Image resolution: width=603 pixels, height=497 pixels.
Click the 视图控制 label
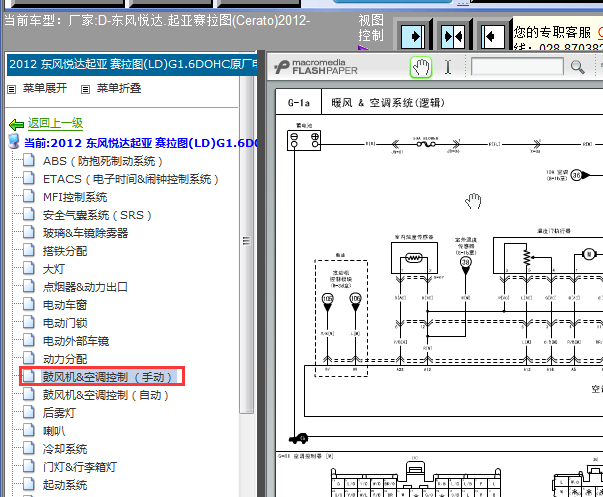(371, 28)
